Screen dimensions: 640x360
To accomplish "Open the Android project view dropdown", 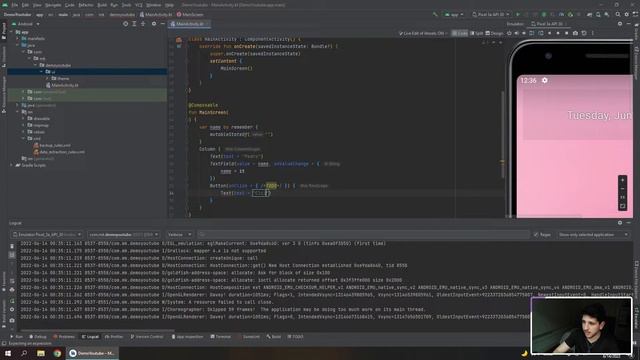I will (x=26, y=24).
